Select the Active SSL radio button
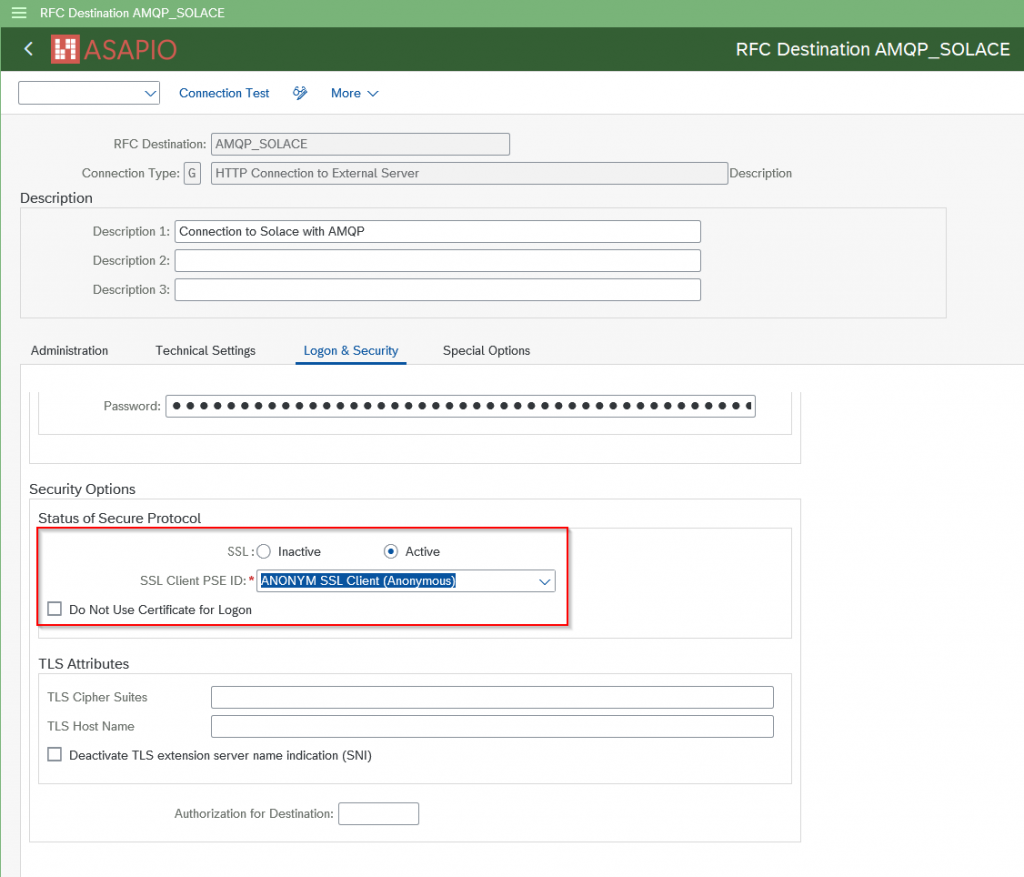 392,551
